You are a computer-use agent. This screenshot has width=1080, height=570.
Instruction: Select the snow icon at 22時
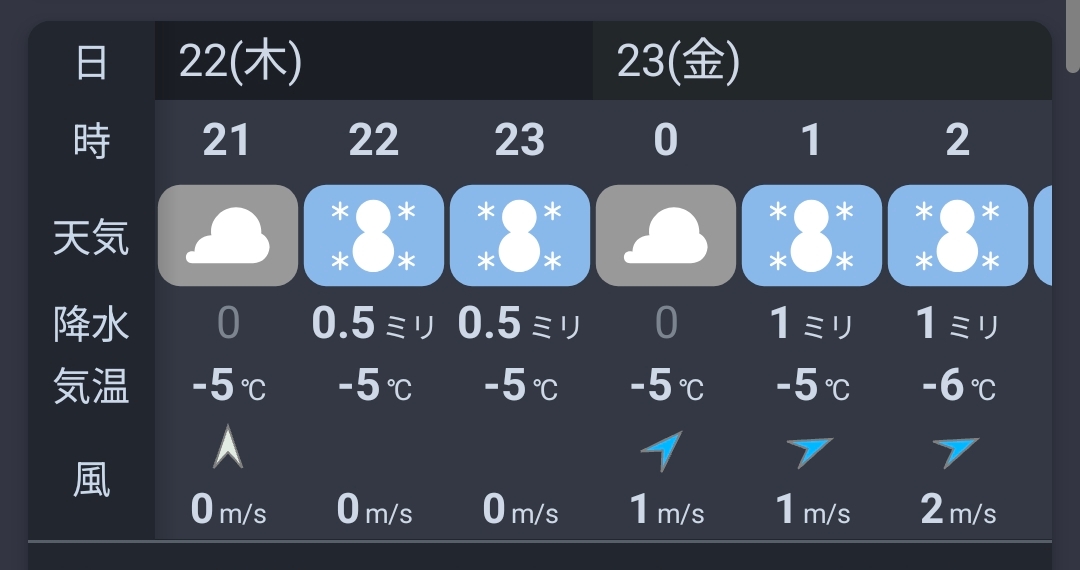[x=373, y=236]
